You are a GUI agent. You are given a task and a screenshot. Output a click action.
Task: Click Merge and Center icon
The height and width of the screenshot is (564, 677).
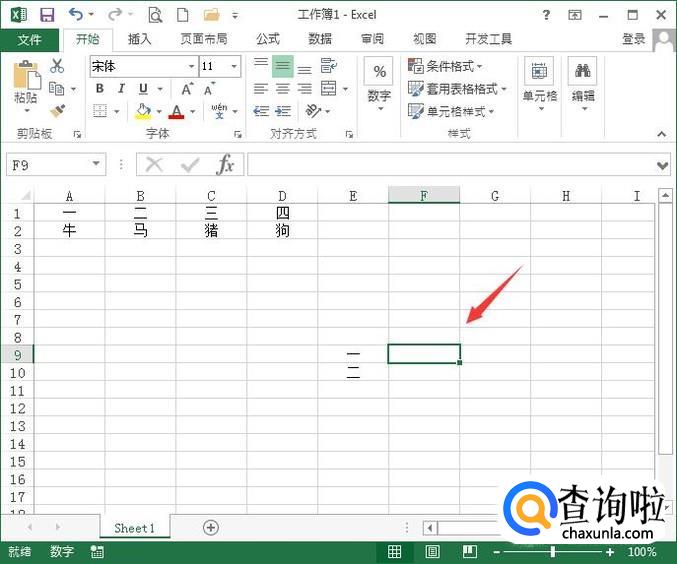pos(329,89)
